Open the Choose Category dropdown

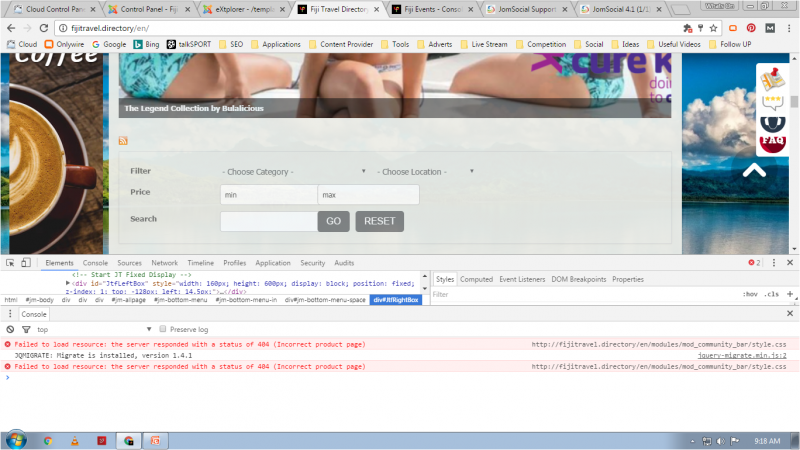pos(294,172)
